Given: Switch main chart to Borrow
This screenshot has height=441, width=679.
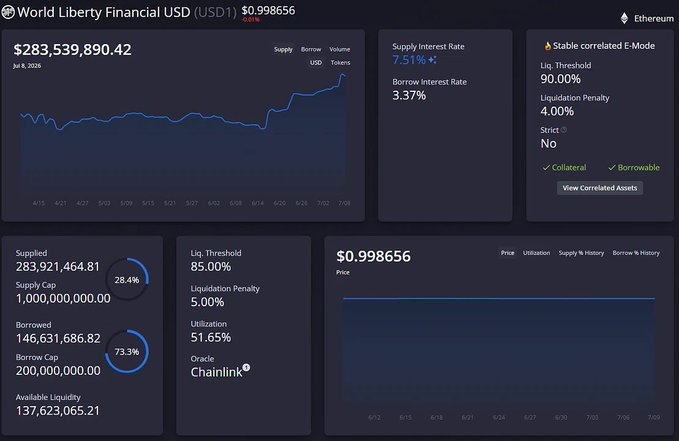Looking at the screenshot, I should pos(311,49).
